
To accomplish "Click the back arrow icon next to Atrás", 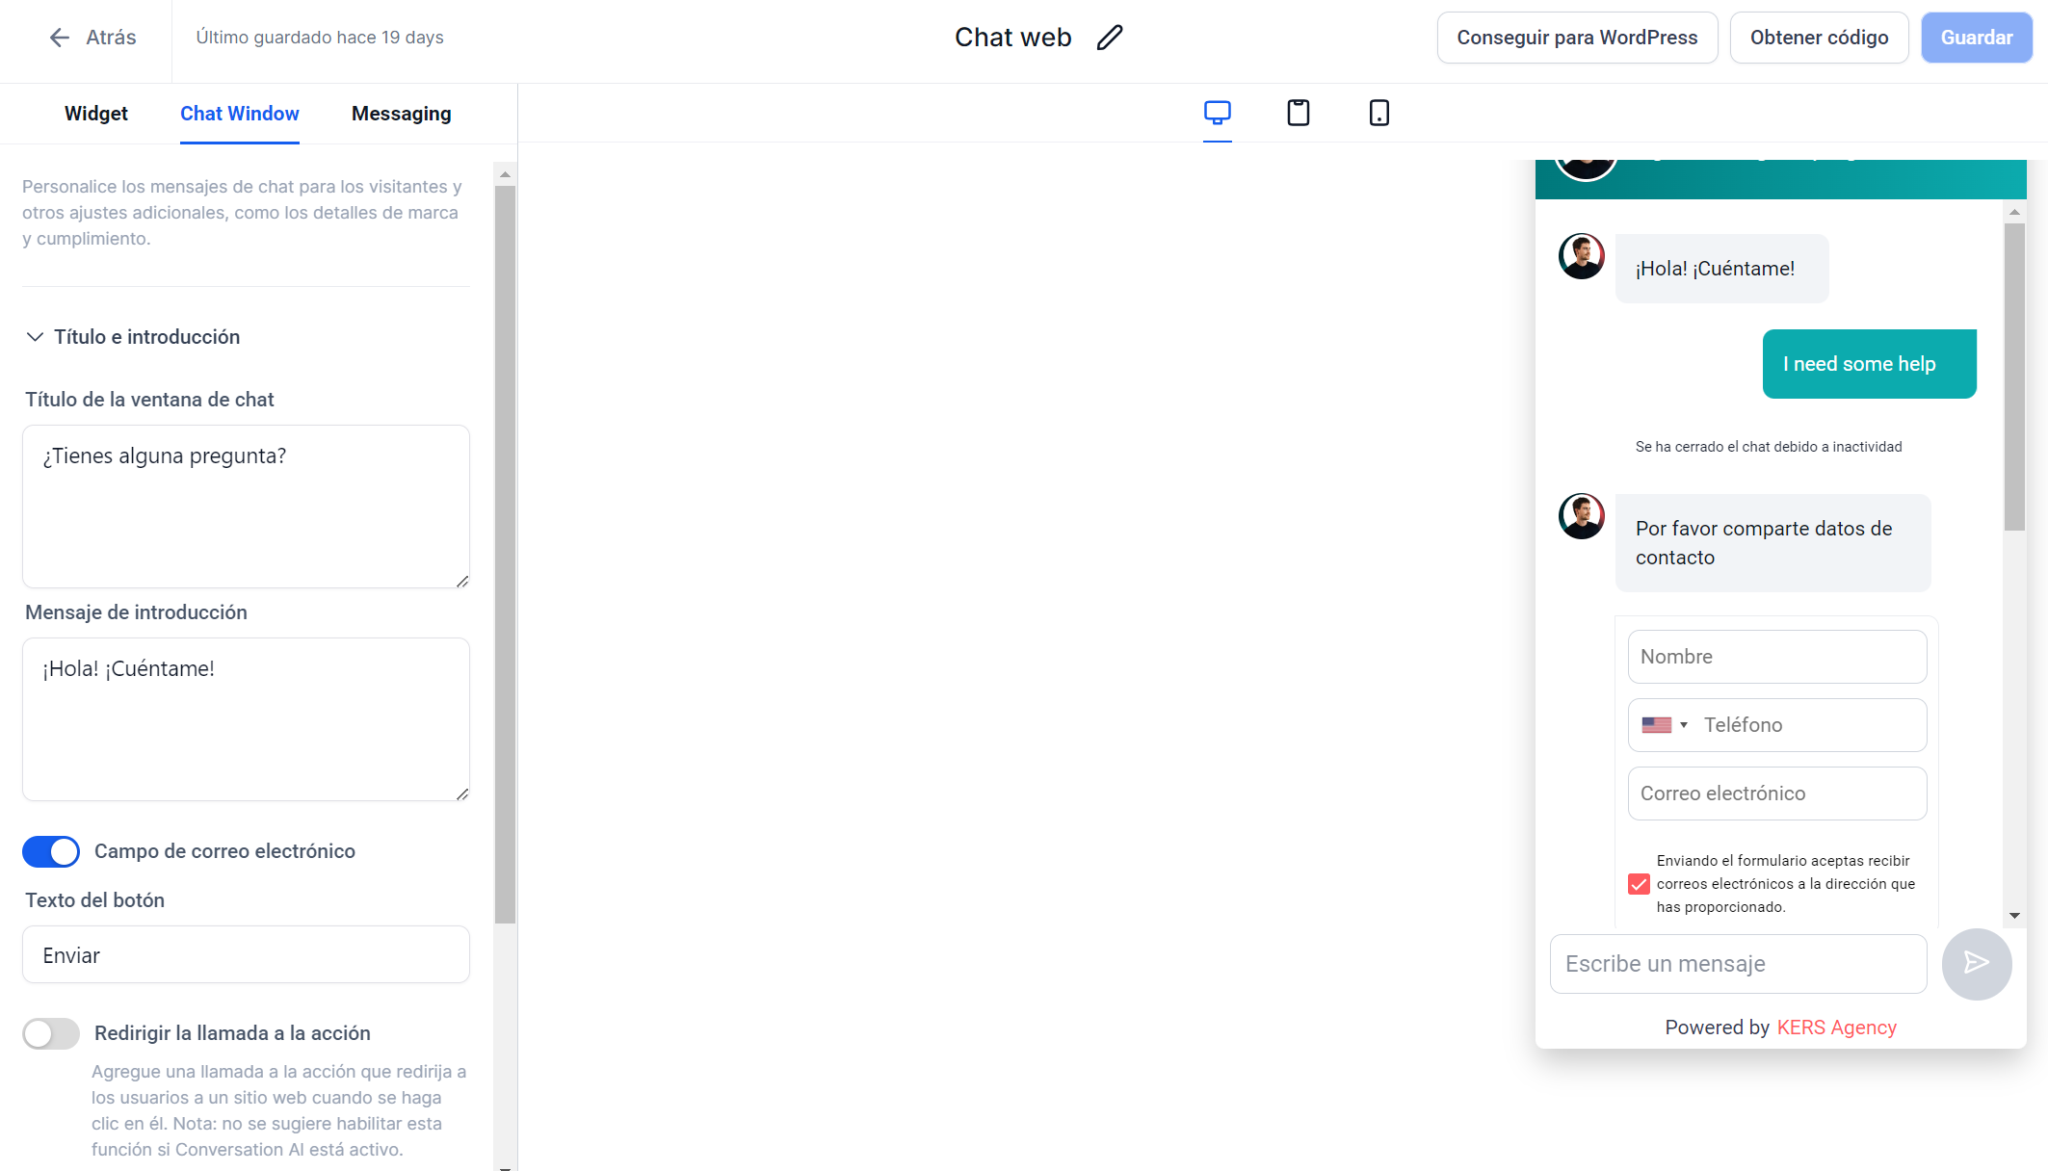I will click(x=59, y=38).
